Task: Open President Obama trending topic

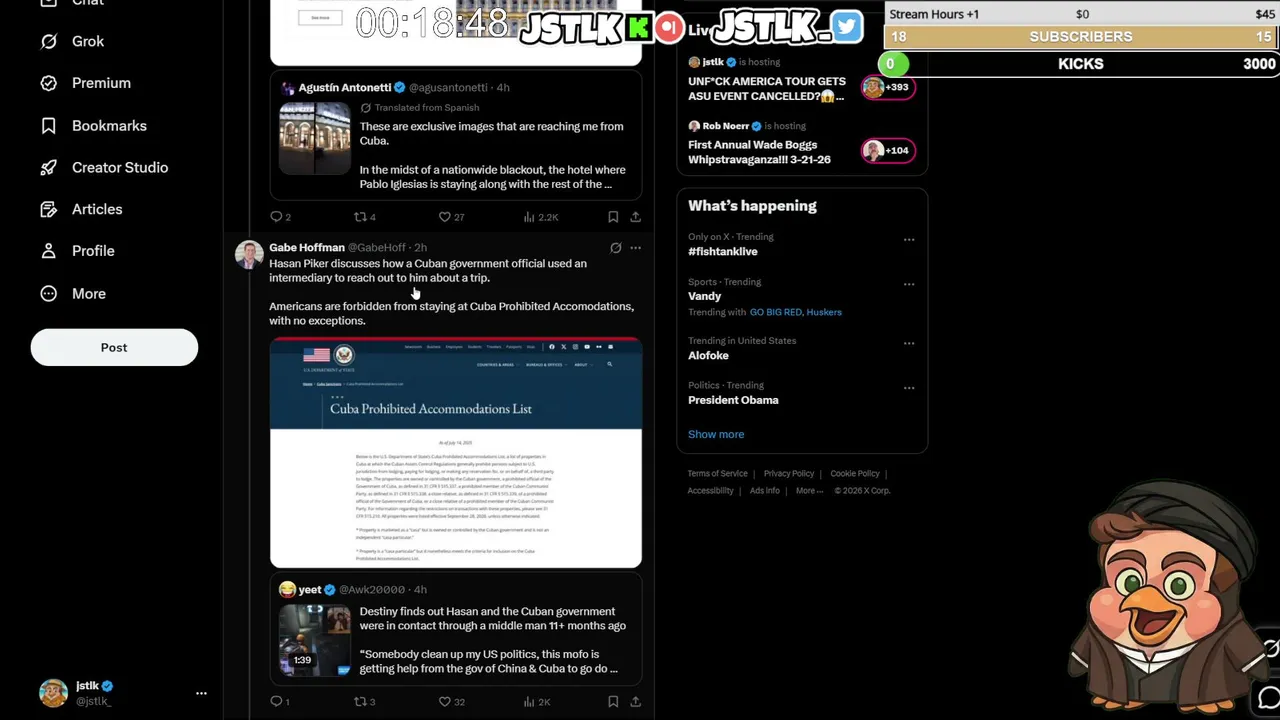Action: tap(733, 400)
